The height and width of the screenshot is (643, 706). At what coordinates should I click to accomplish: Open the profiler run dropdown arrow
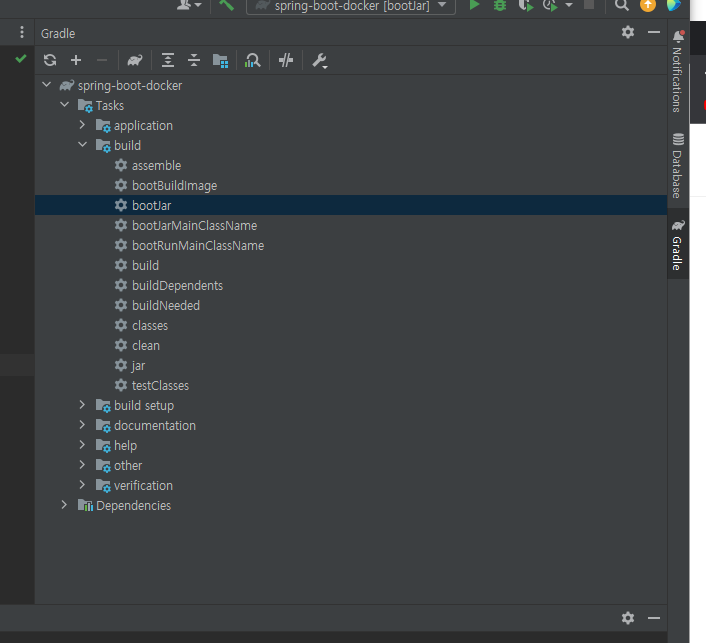click(569, 5)
